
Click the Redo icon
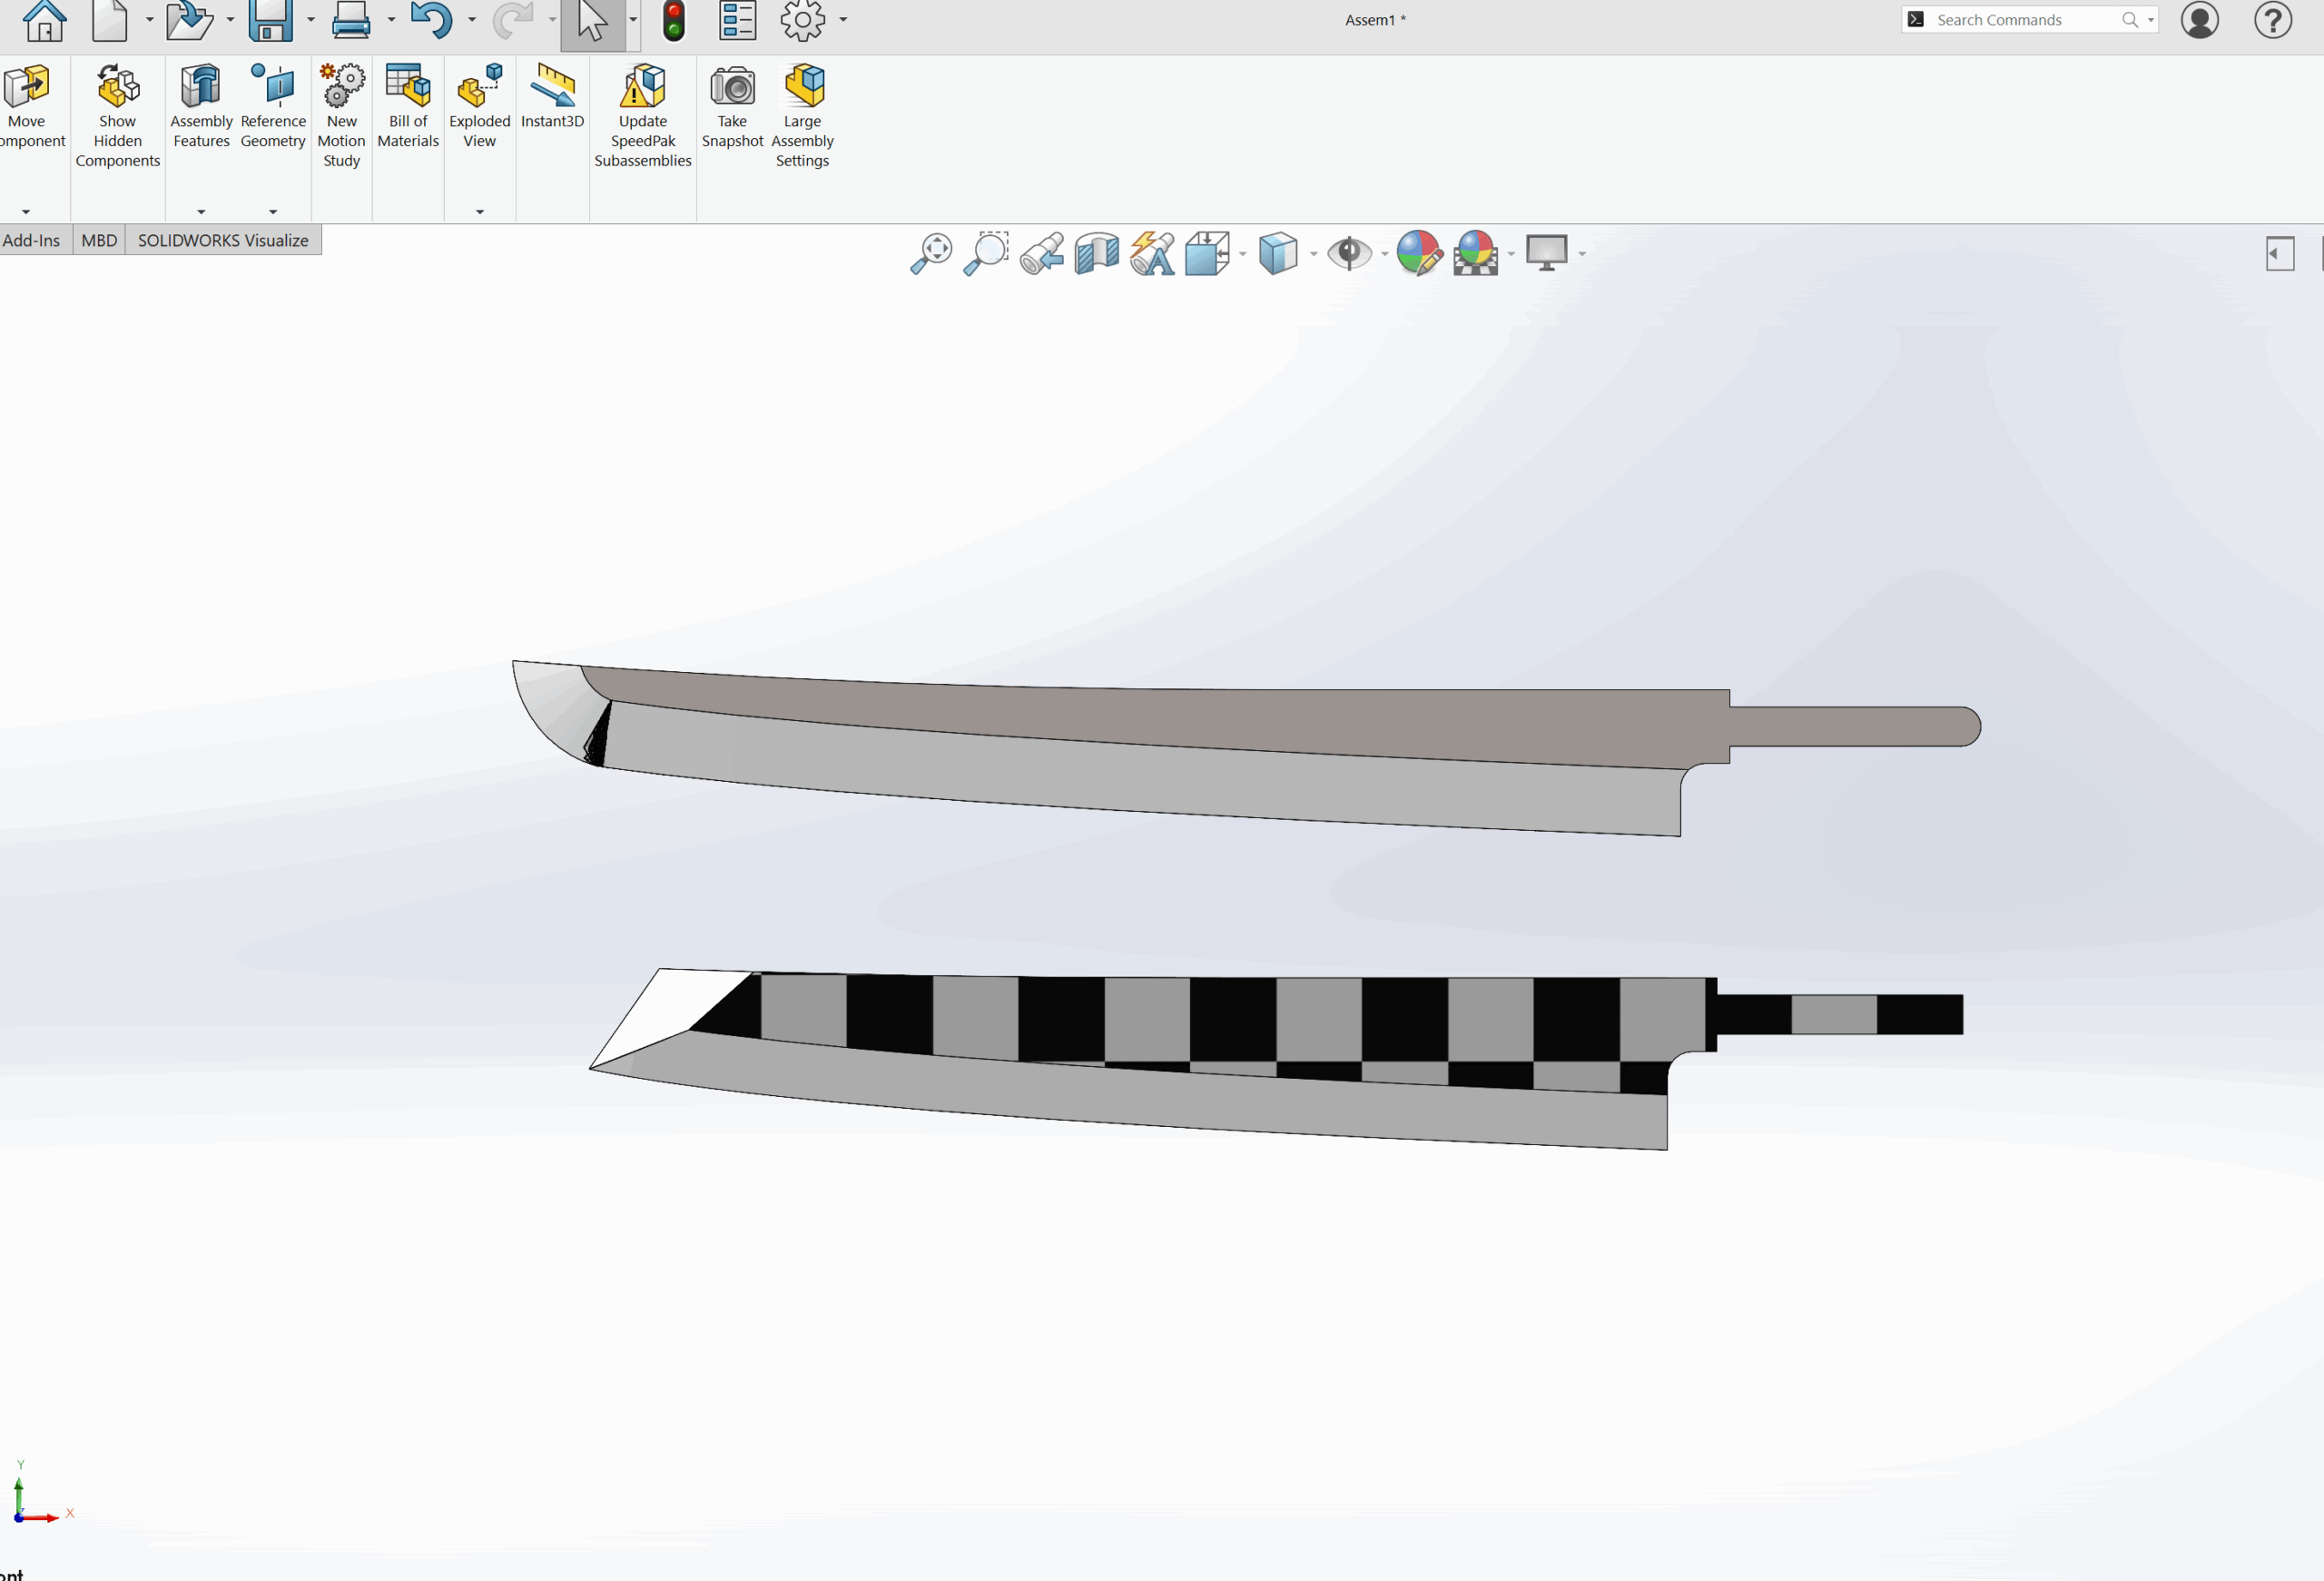point(513,19)
